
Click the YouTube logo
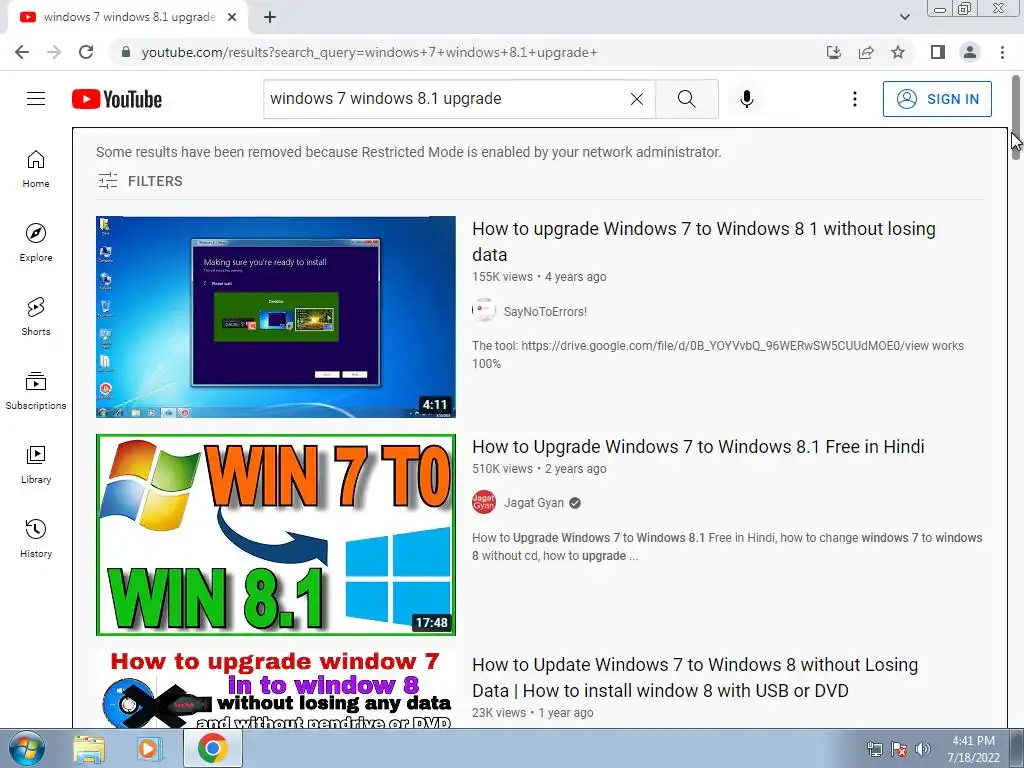[117, 99]
